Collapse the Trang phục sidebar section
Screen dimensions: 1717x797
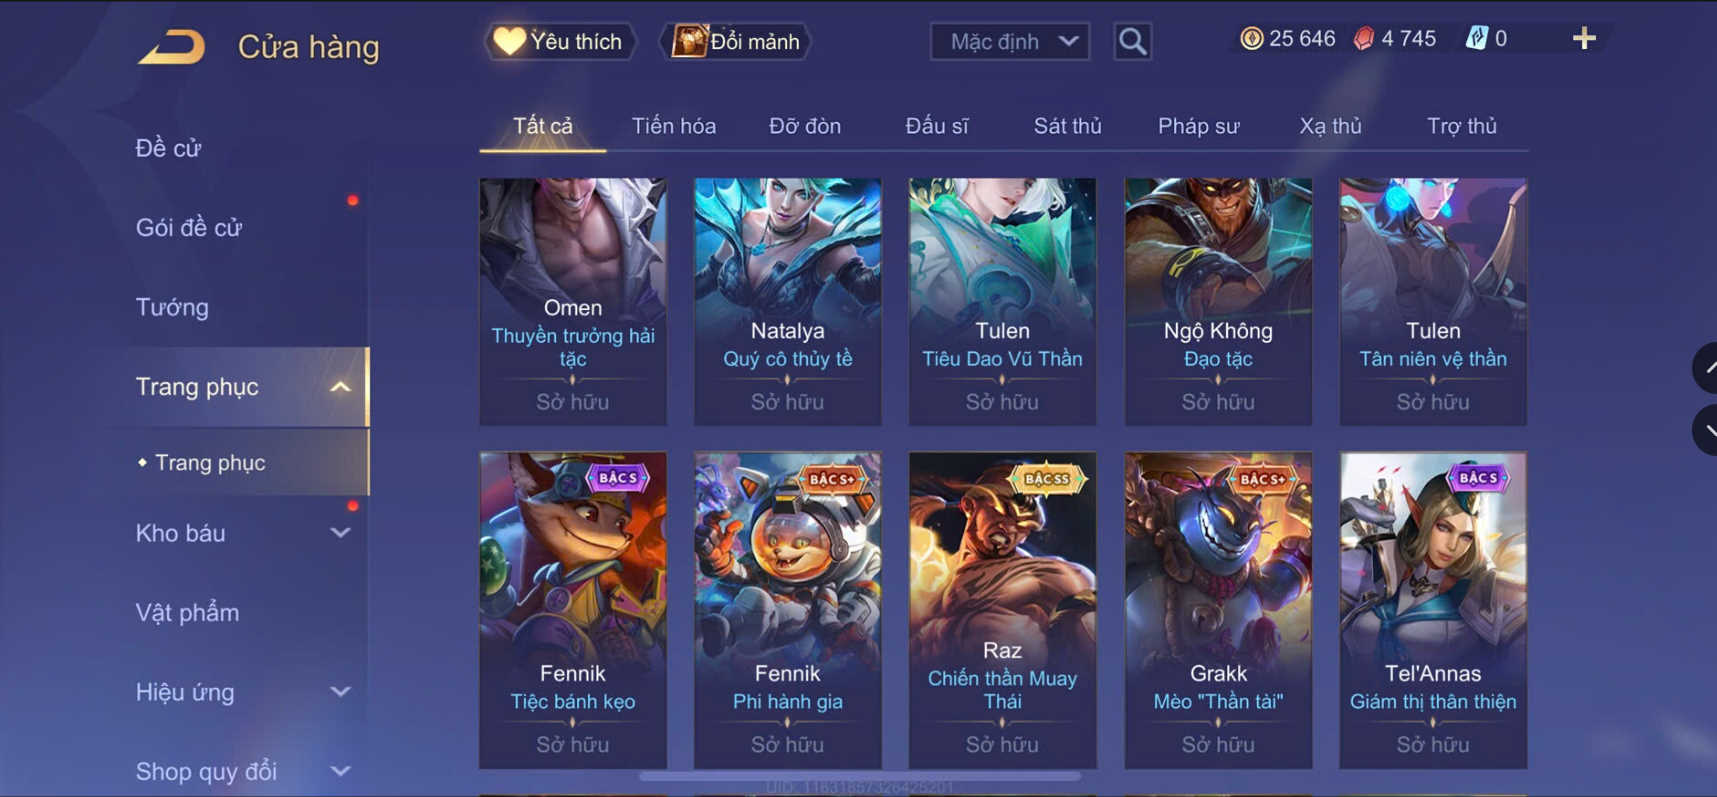(x=340, y=387)
